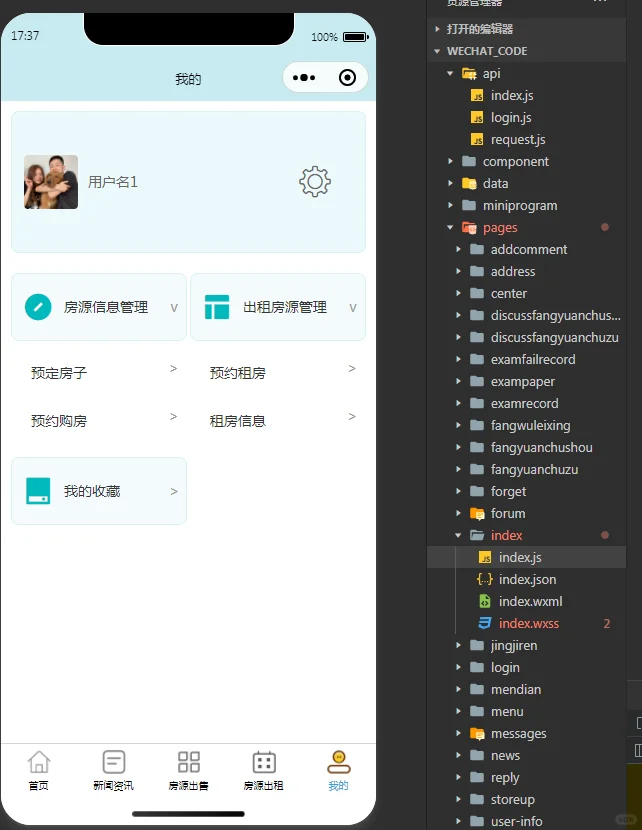Open index.wxml file
The height and width of the screenshot is (830, 642).
526,601
